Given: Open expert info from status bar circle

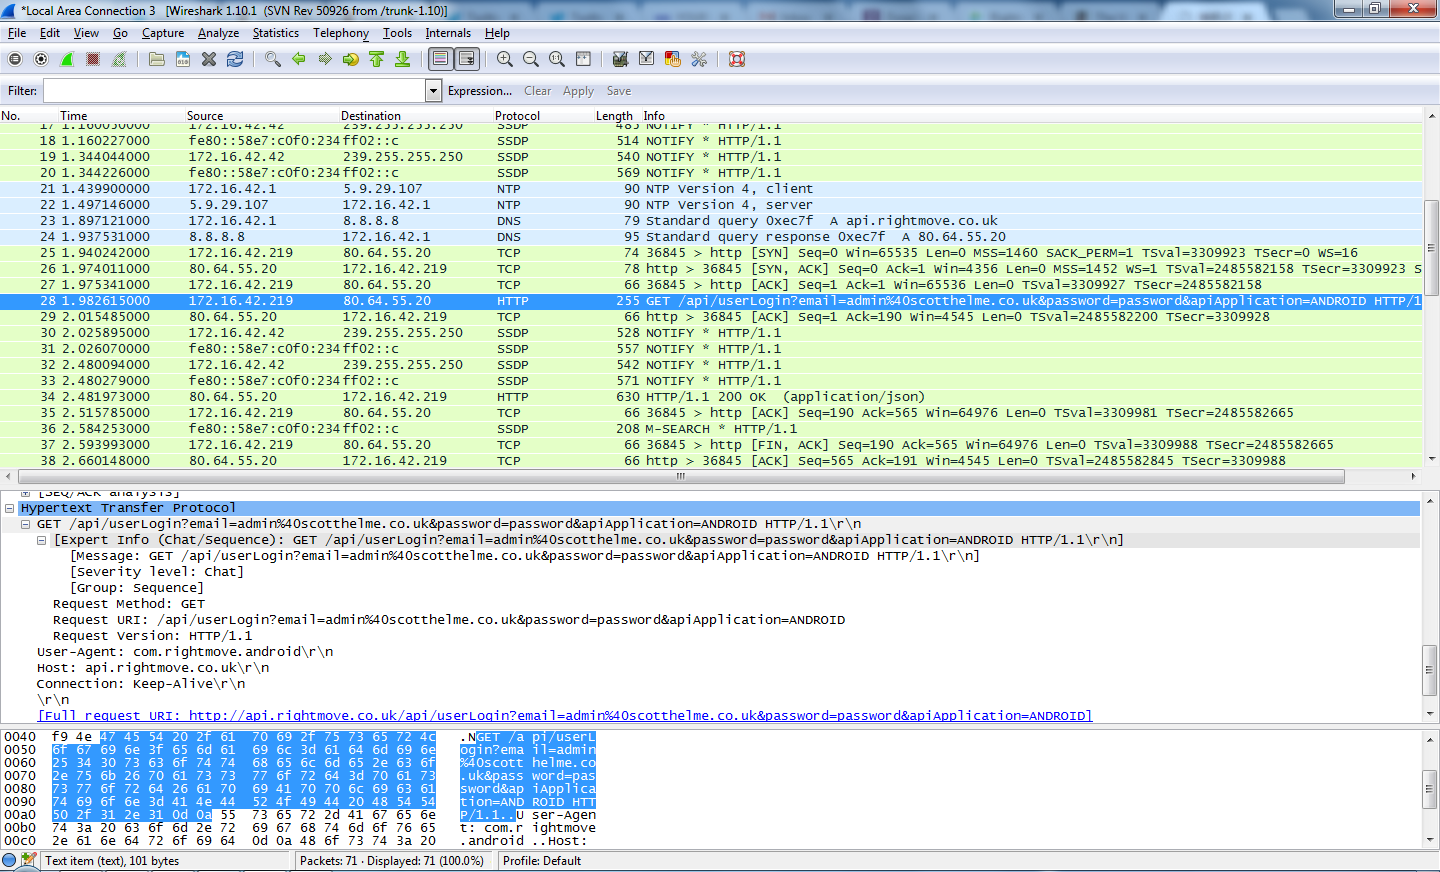Looking at the screenshot, I should coord(10,860).
